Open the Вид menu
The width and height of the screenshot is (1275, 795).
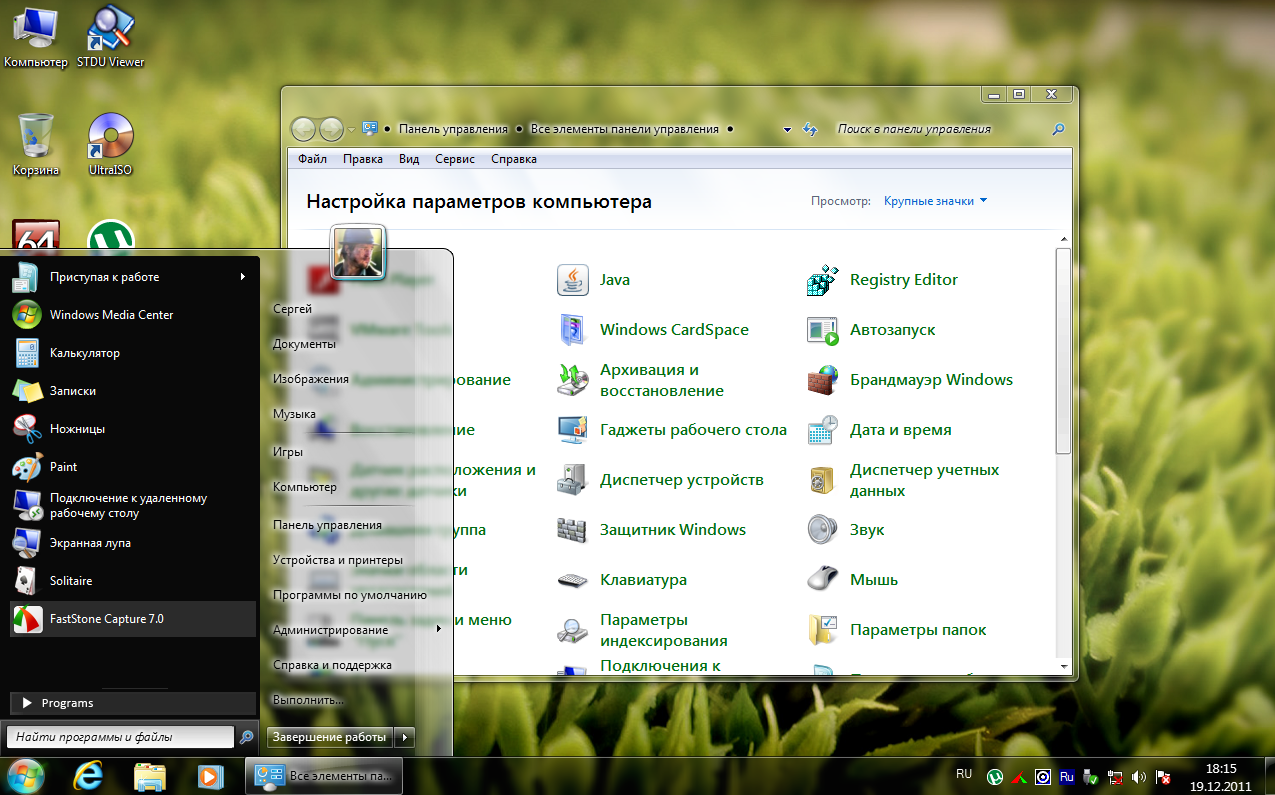pyautogui.click(x=409, y=159)
